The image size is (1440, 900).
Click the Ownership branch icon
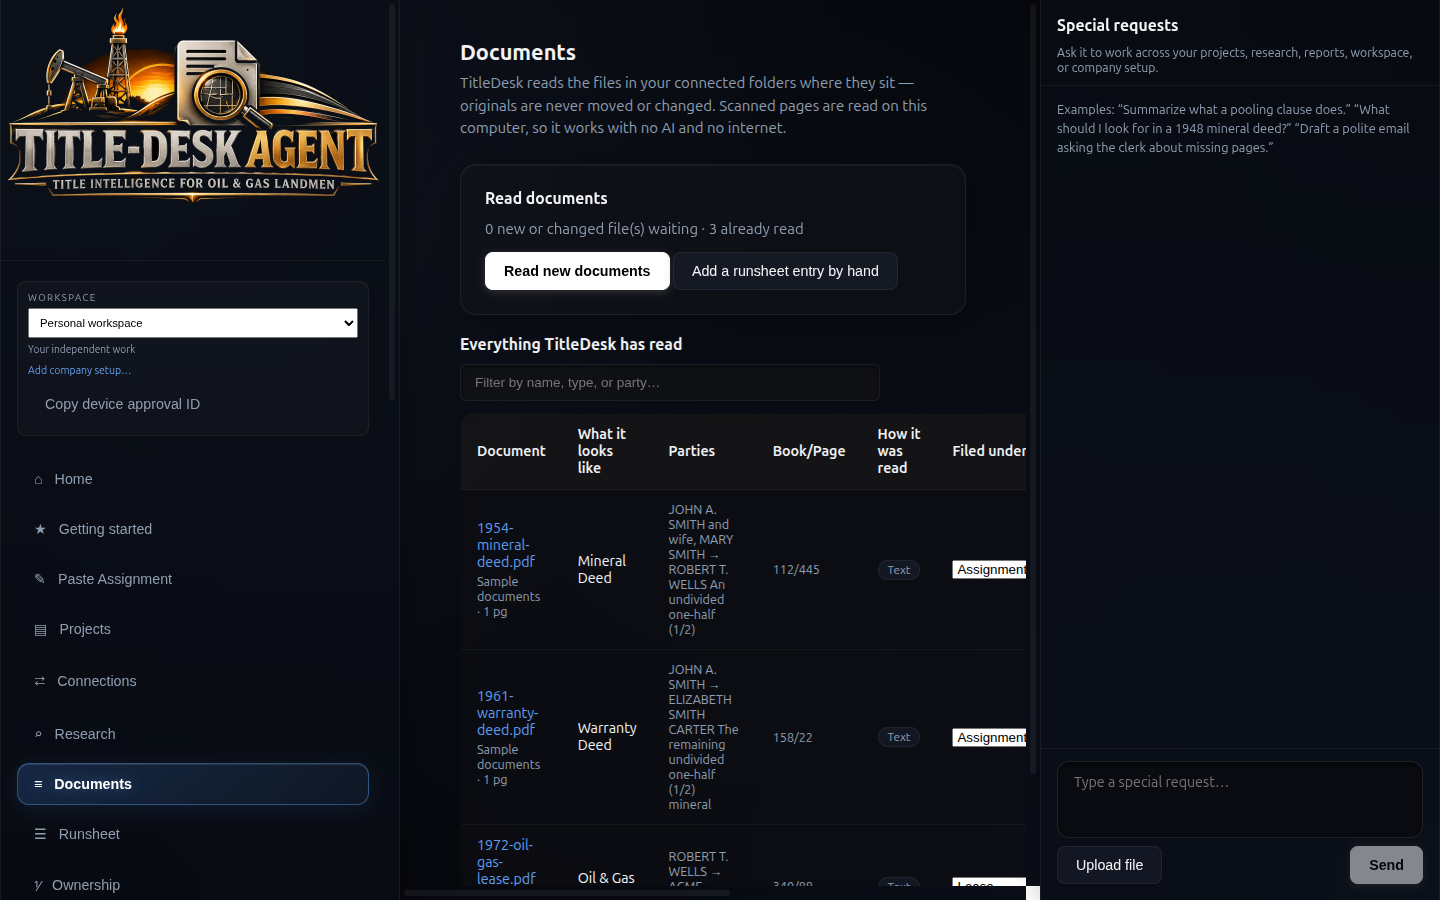[x=38, y=885]
